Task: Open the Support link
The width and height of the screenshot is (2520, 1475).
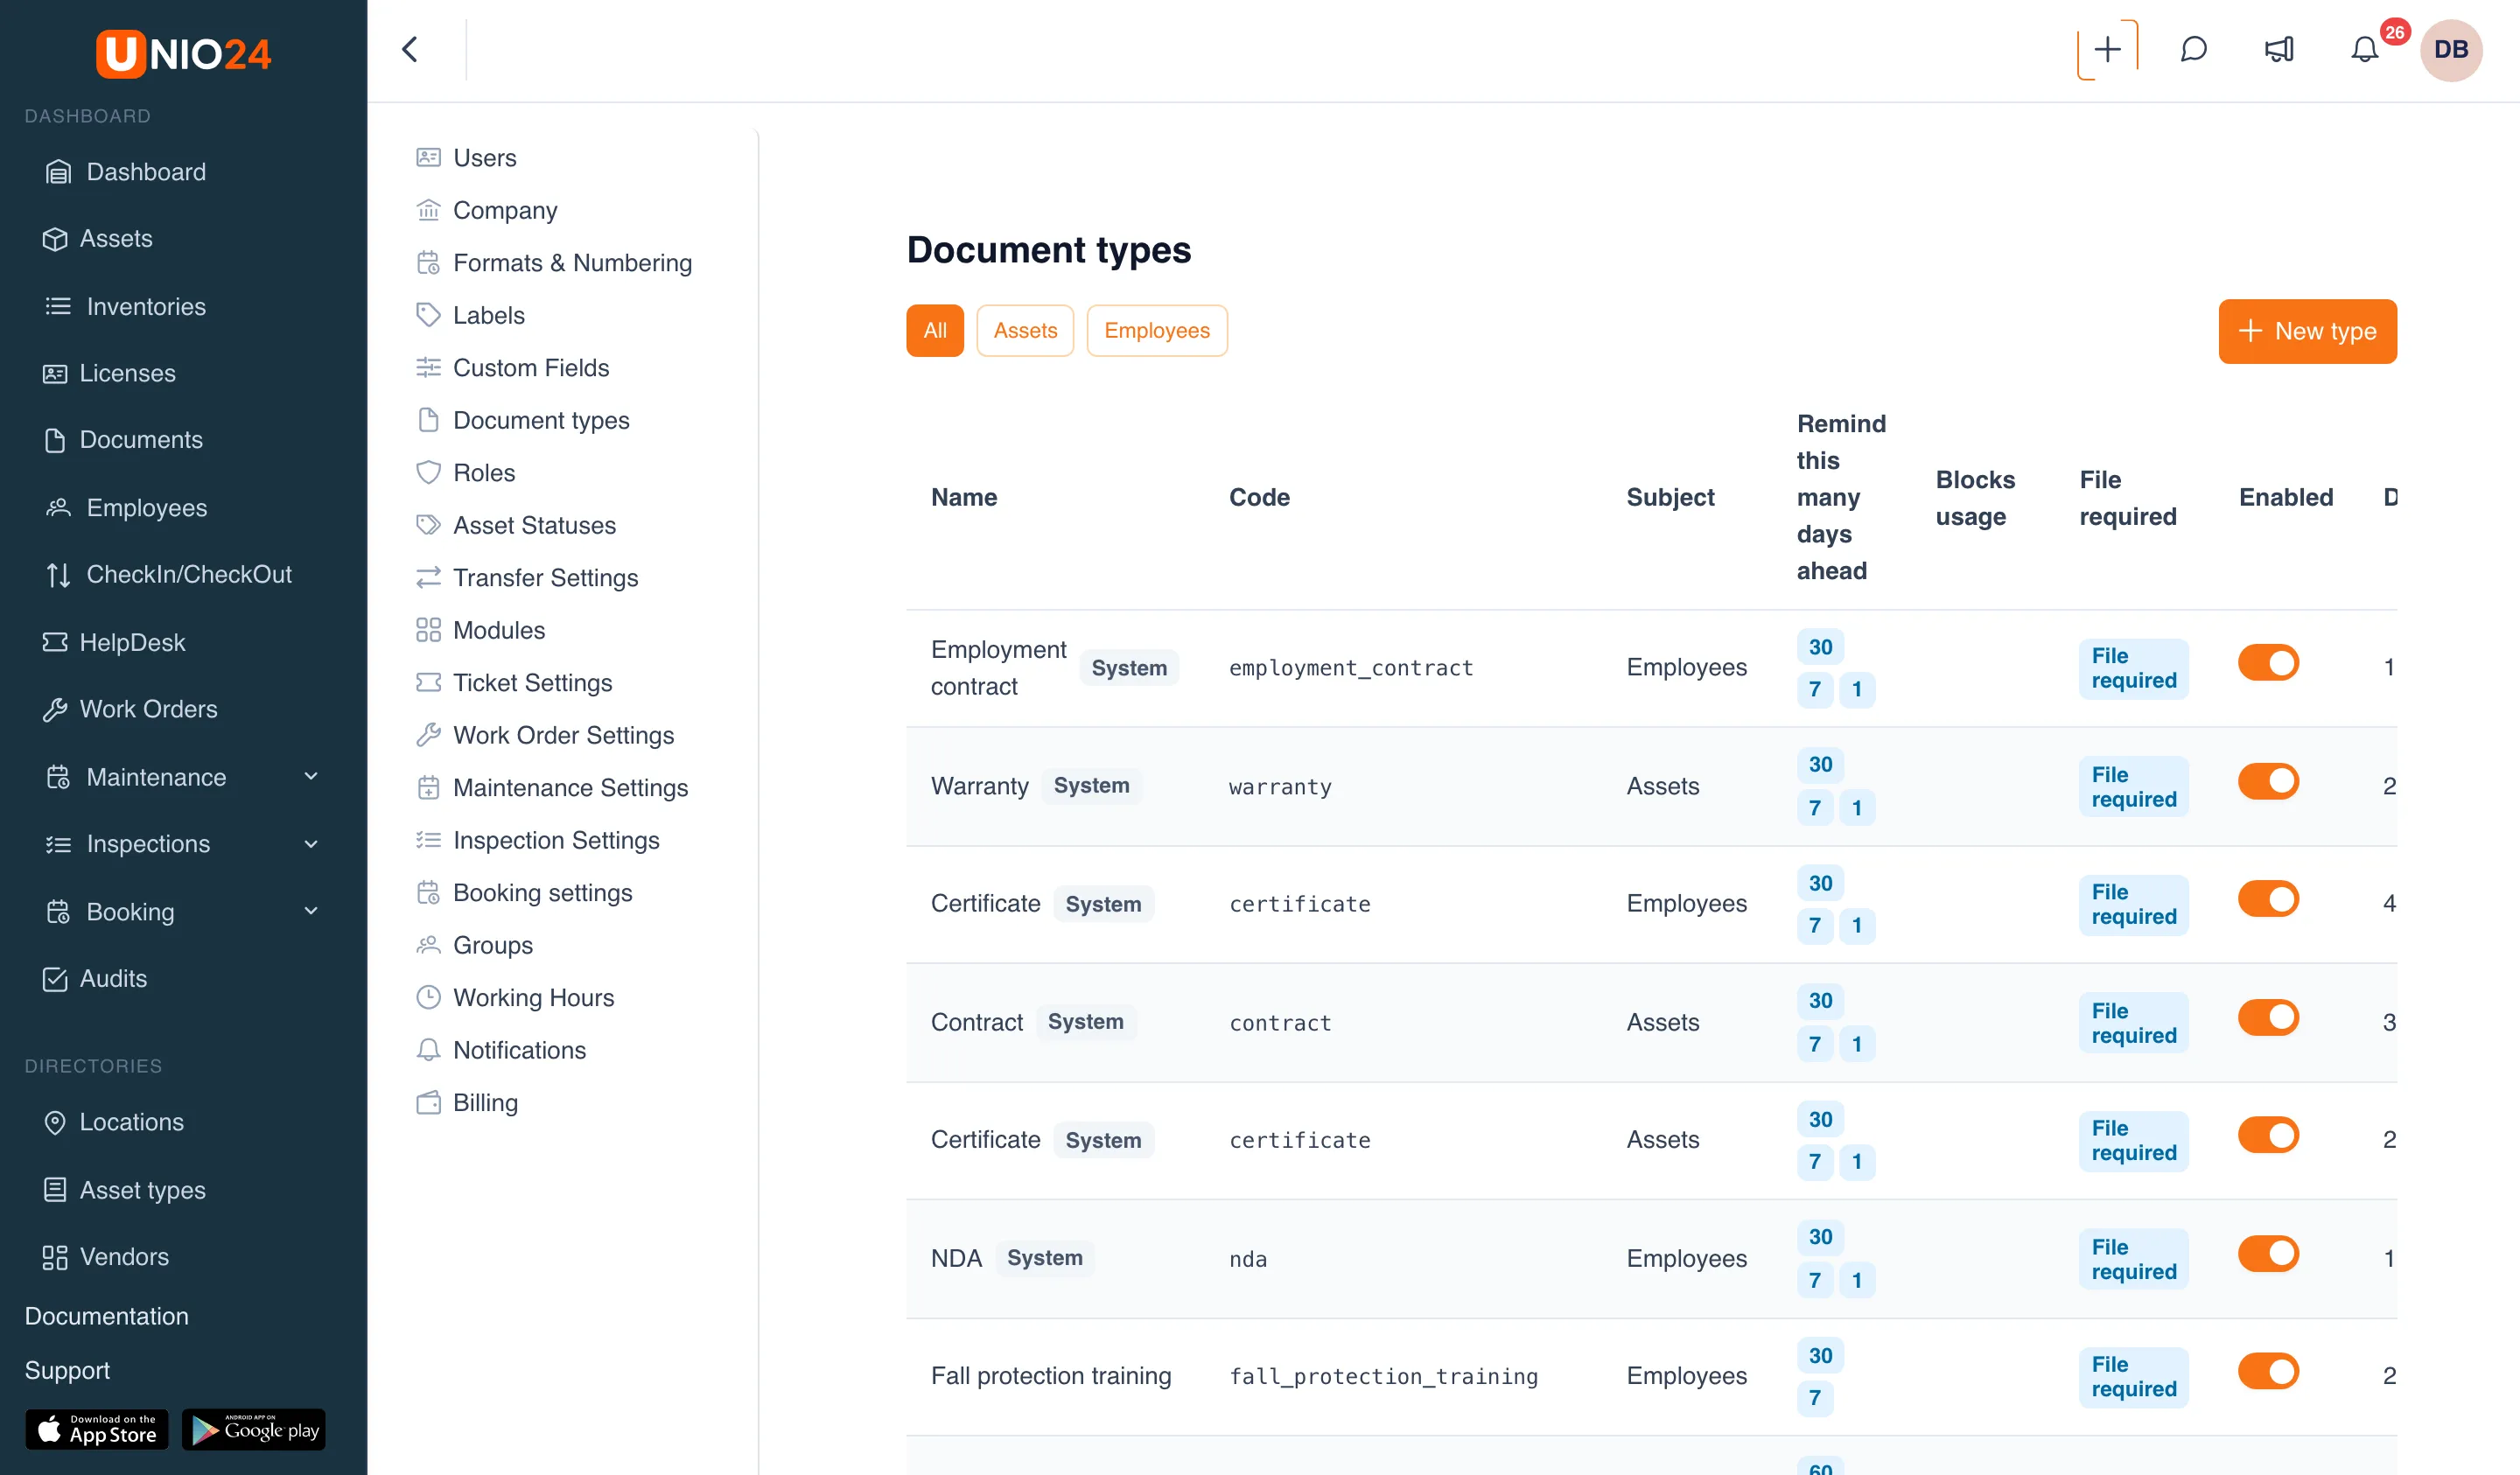Action: pos(67,1370)
